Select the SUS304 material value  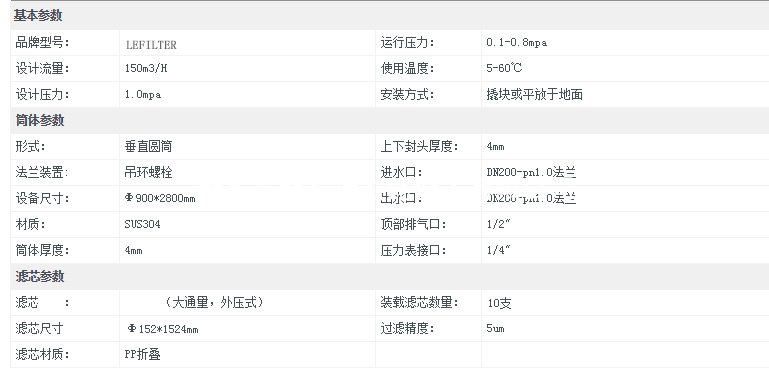[x=142, y=225]
